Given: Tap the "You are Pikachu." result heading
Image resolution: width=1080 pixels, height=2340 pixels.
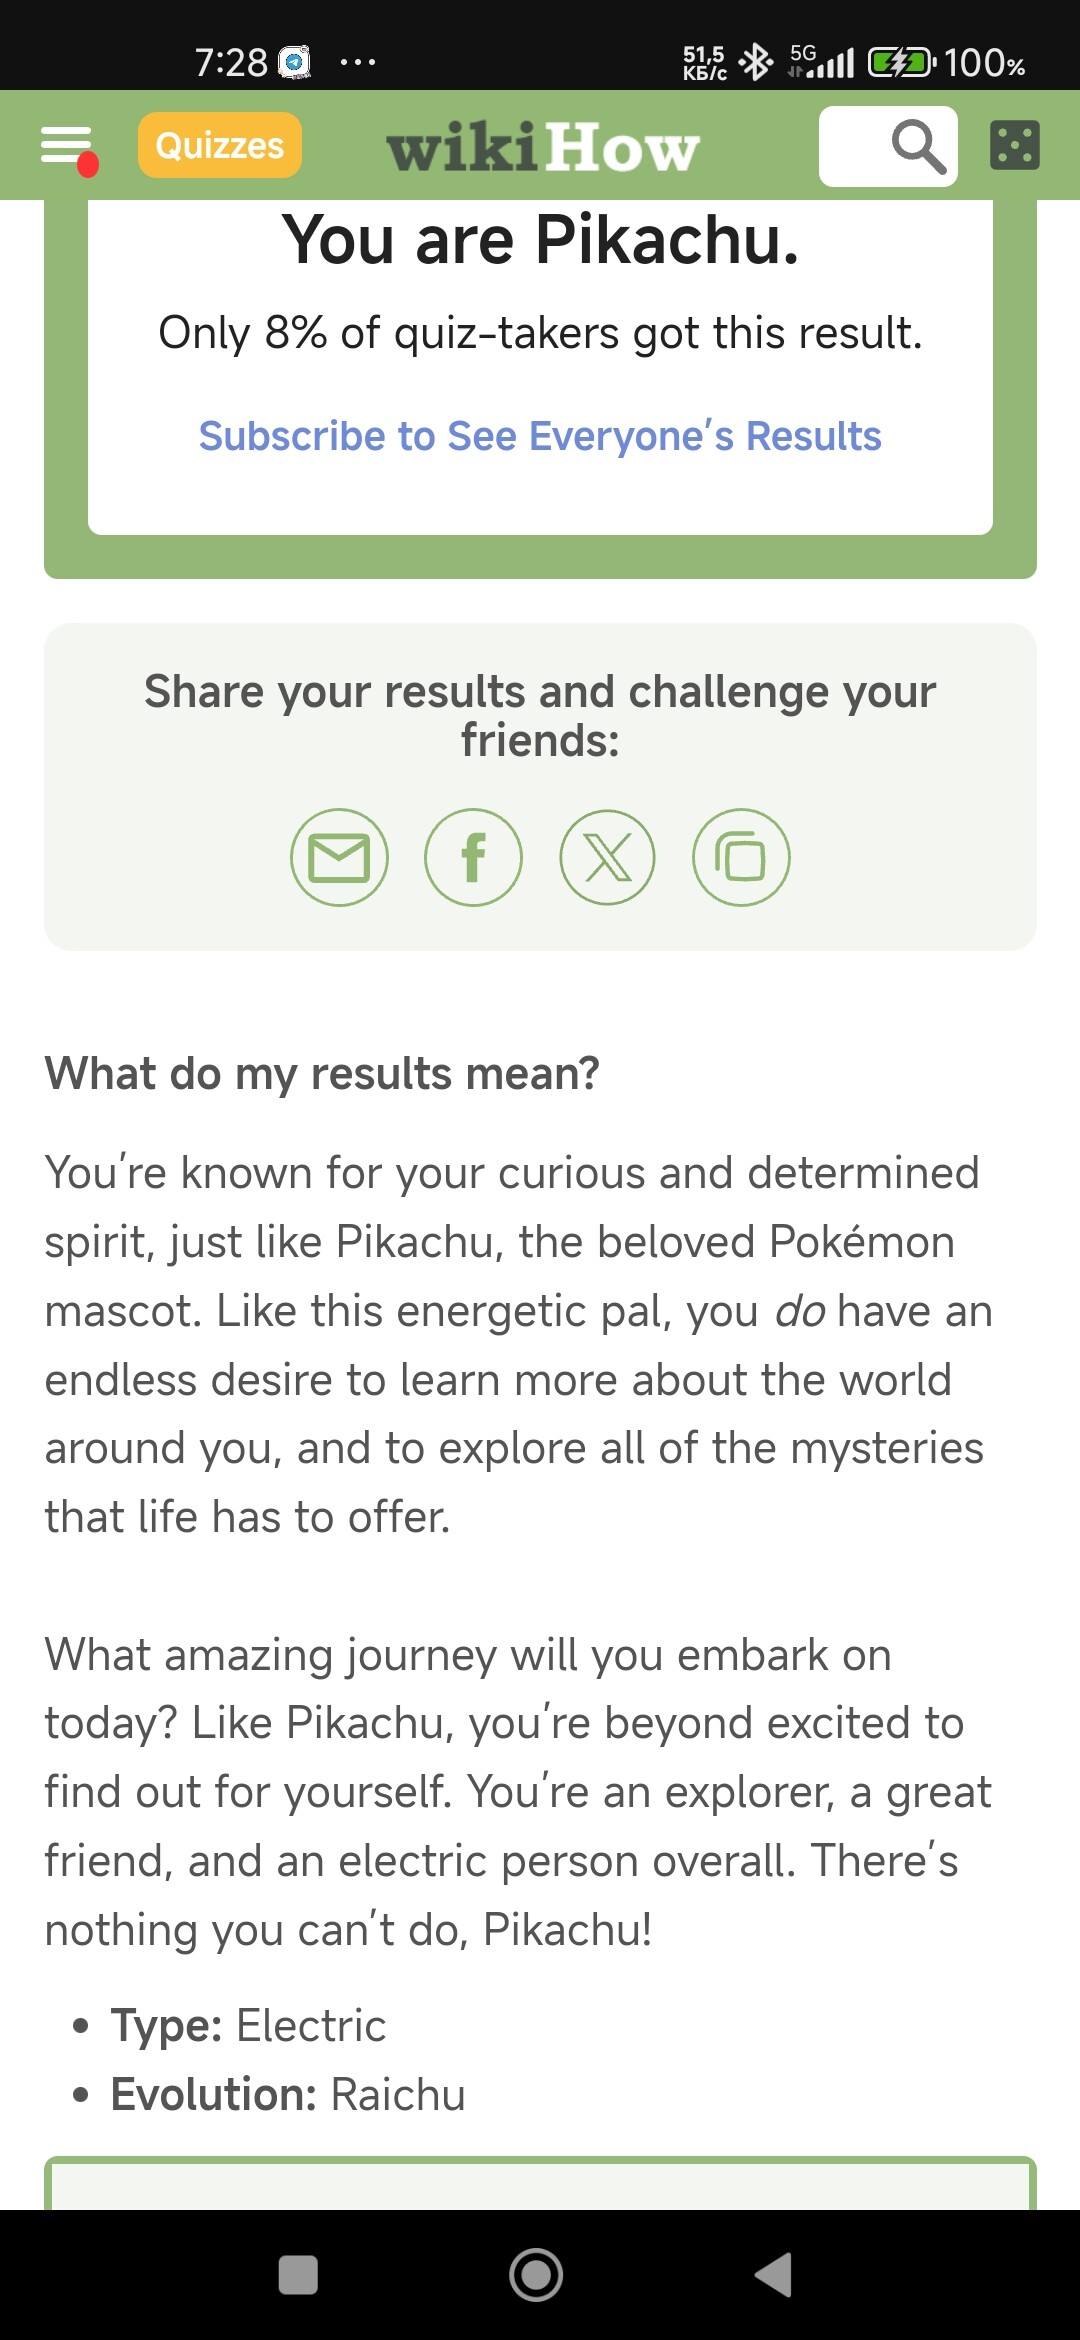Looking at the screenshot, I should (540, 240).
